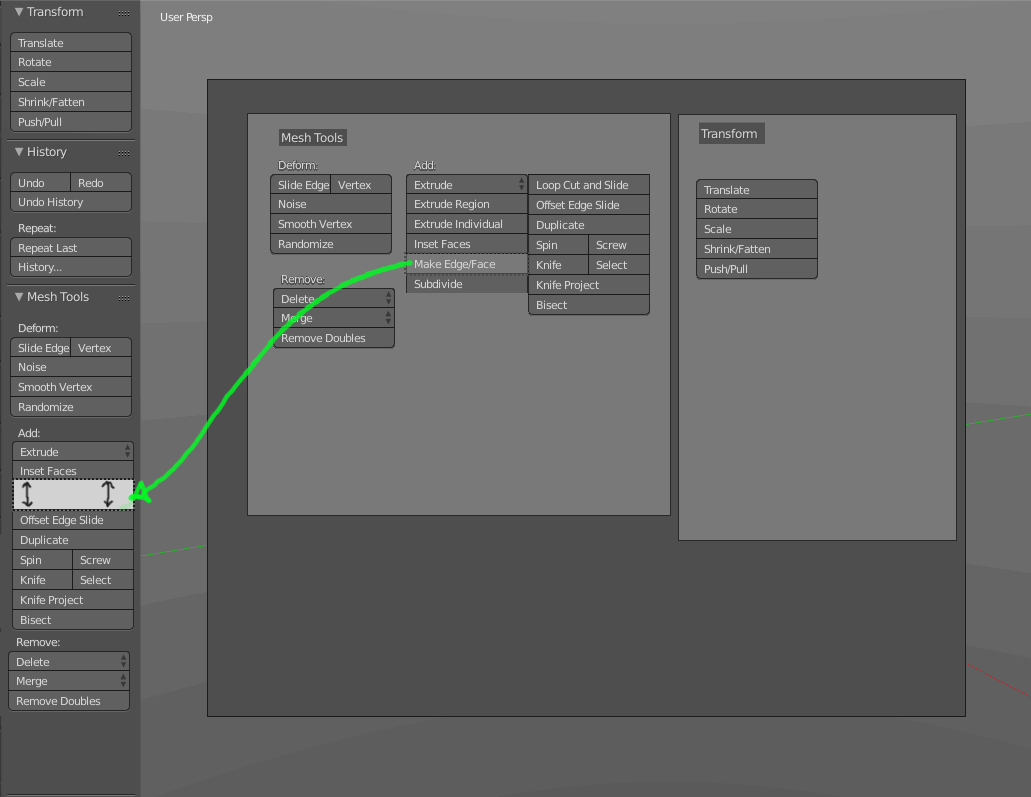
Task: Click Vertex slide in the sidebar
Action: (x=101, y=348)
